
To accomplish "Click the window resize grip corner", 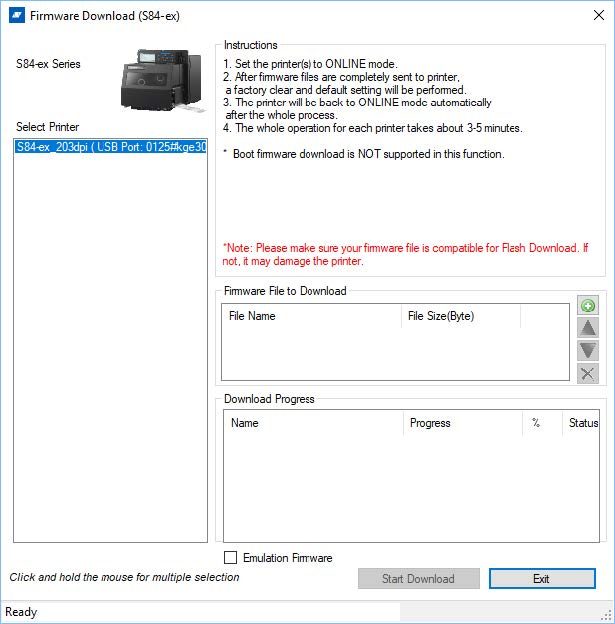I will coord(607,615).
